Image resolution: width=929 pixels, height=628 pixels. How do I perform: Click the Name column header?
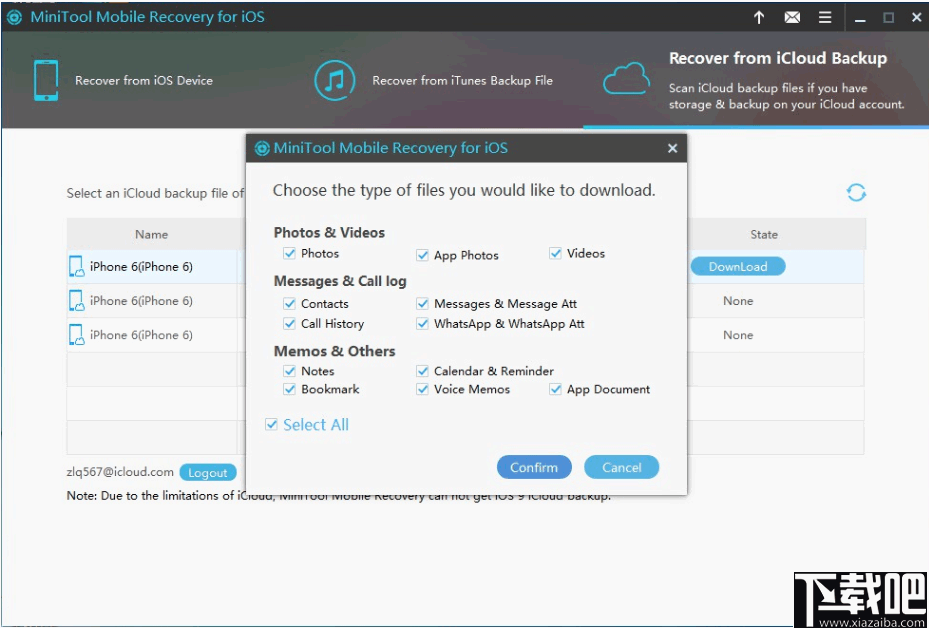pos(152,235)
